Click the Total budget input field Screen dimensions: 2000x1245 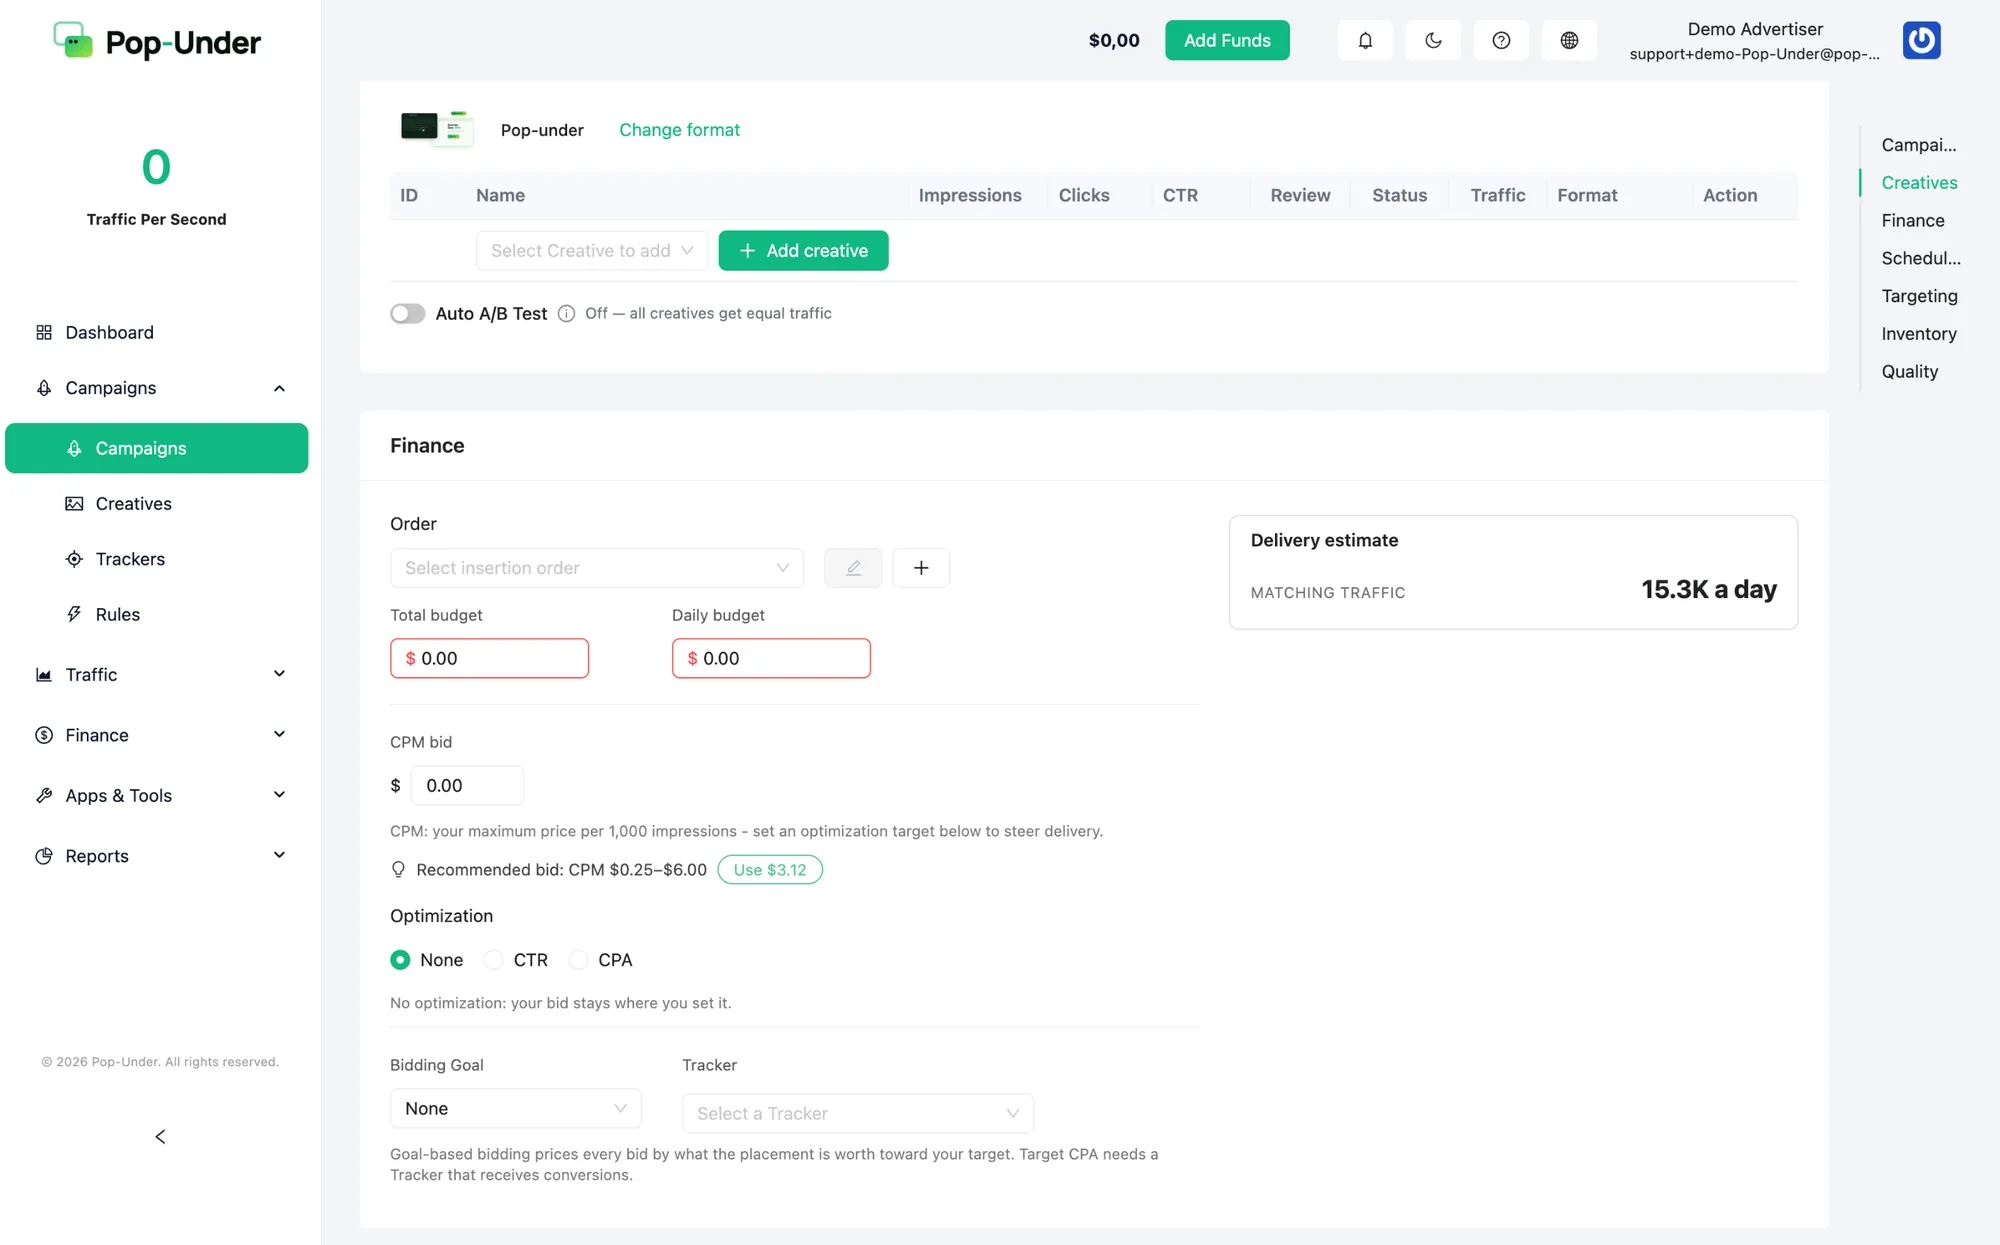click(x=489, y=658)
